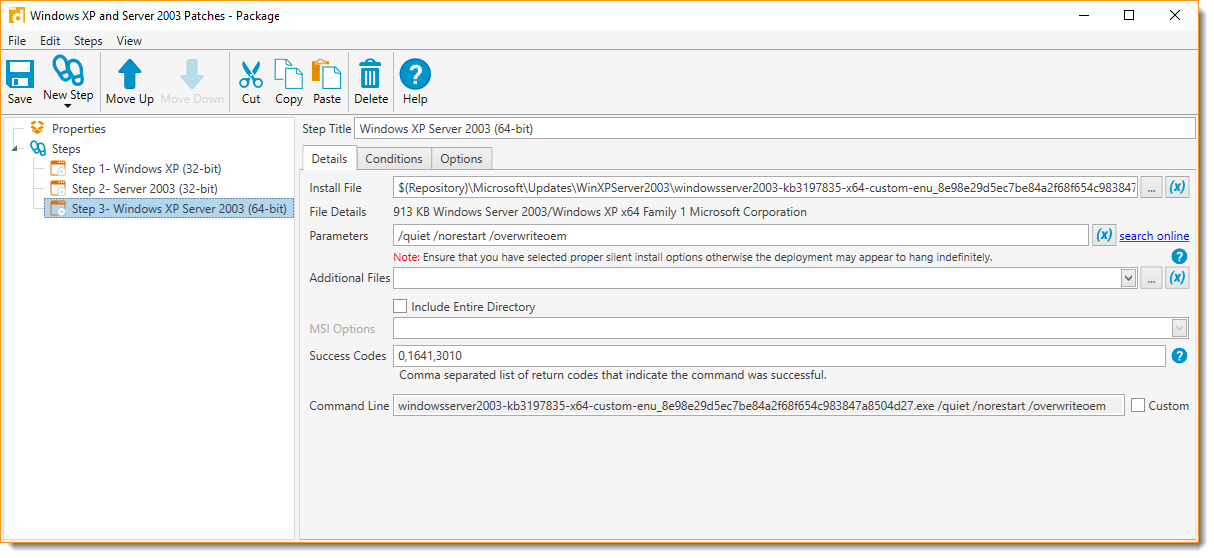Click the note about silent install options
The width and height of the screenshot is (1214, 558).
693,257
